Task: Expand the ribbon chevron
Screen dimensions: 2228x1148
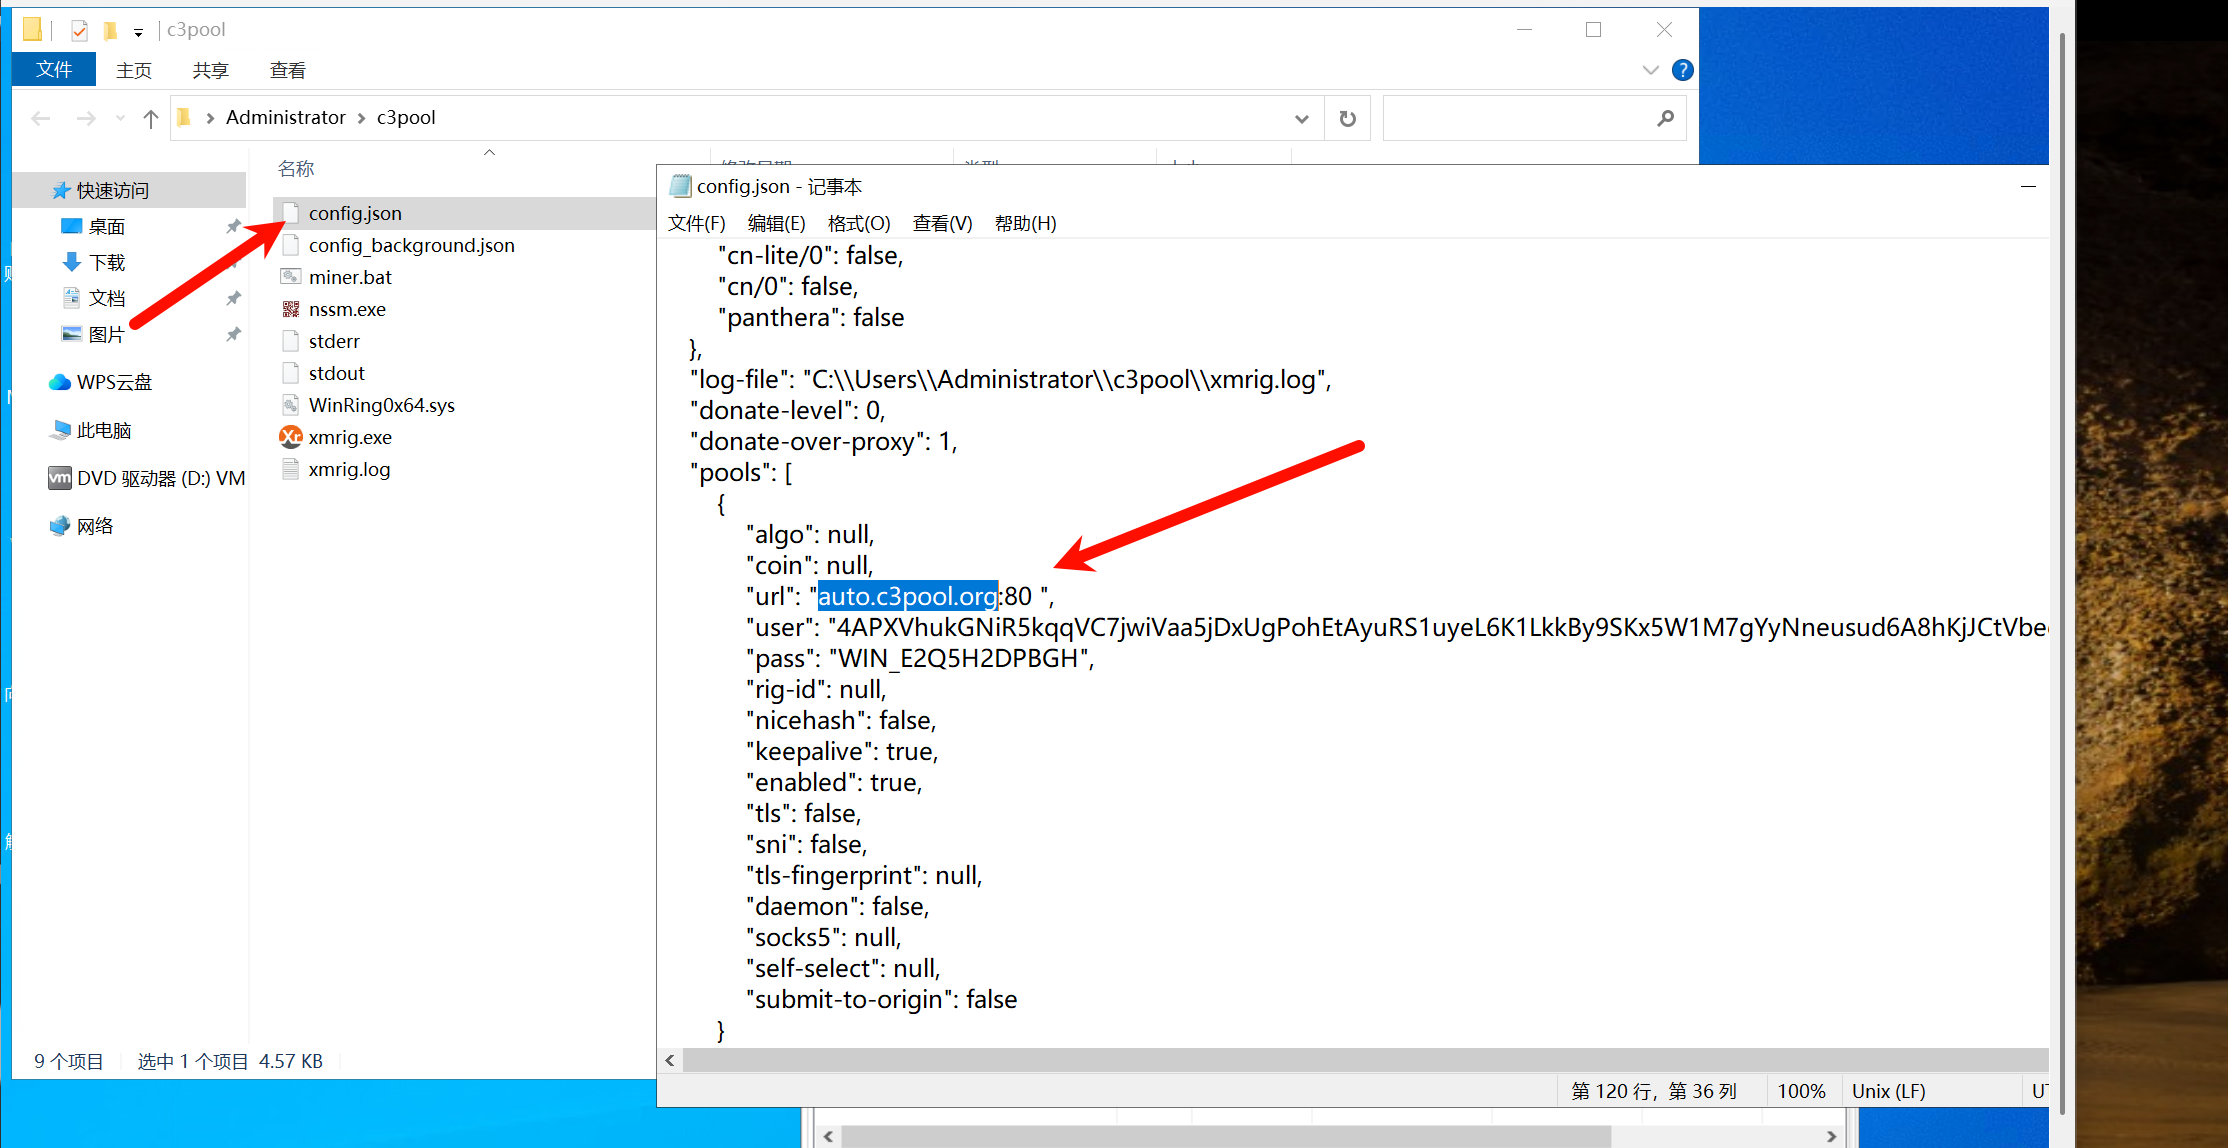Action: [1650, 70]
